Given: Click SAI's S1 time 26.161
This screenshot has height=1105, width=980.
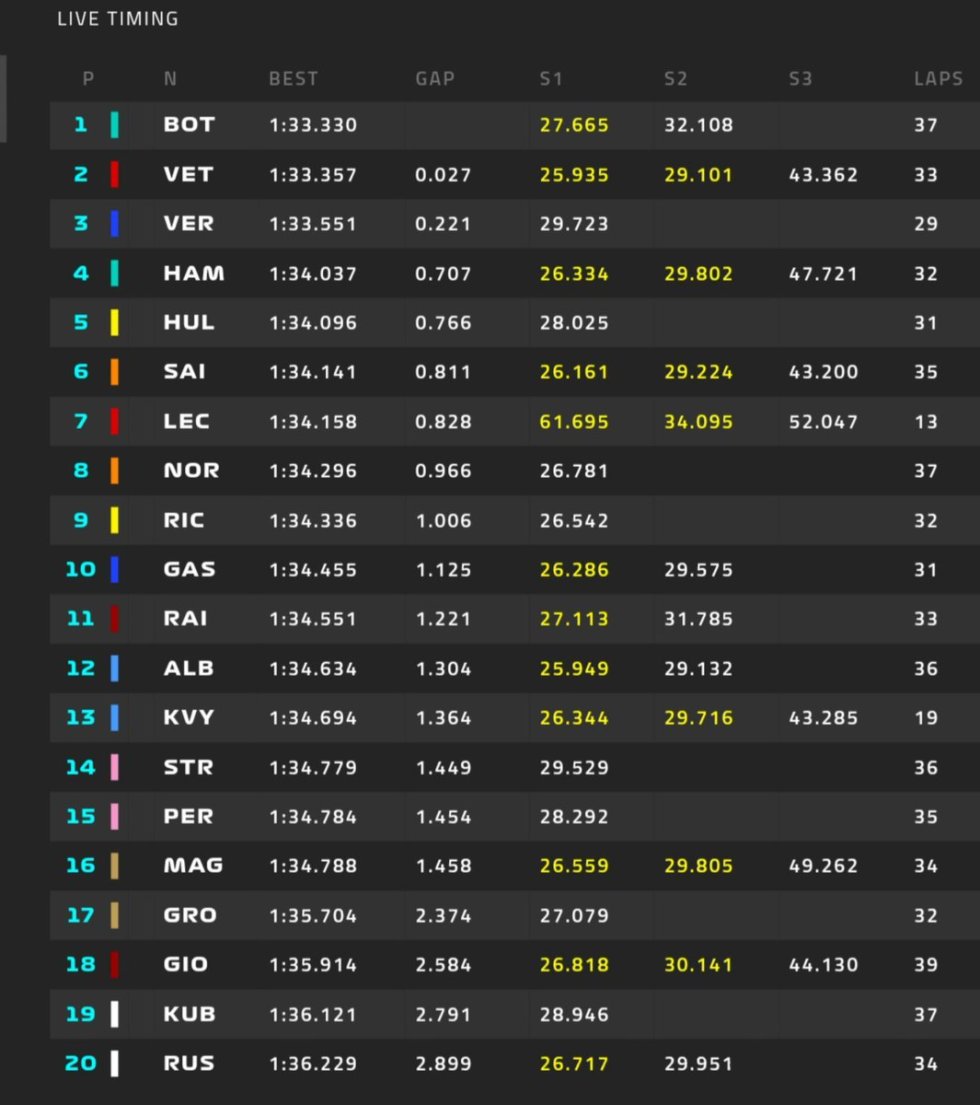Looking at the screenshot, I should [x=574, y=371].
